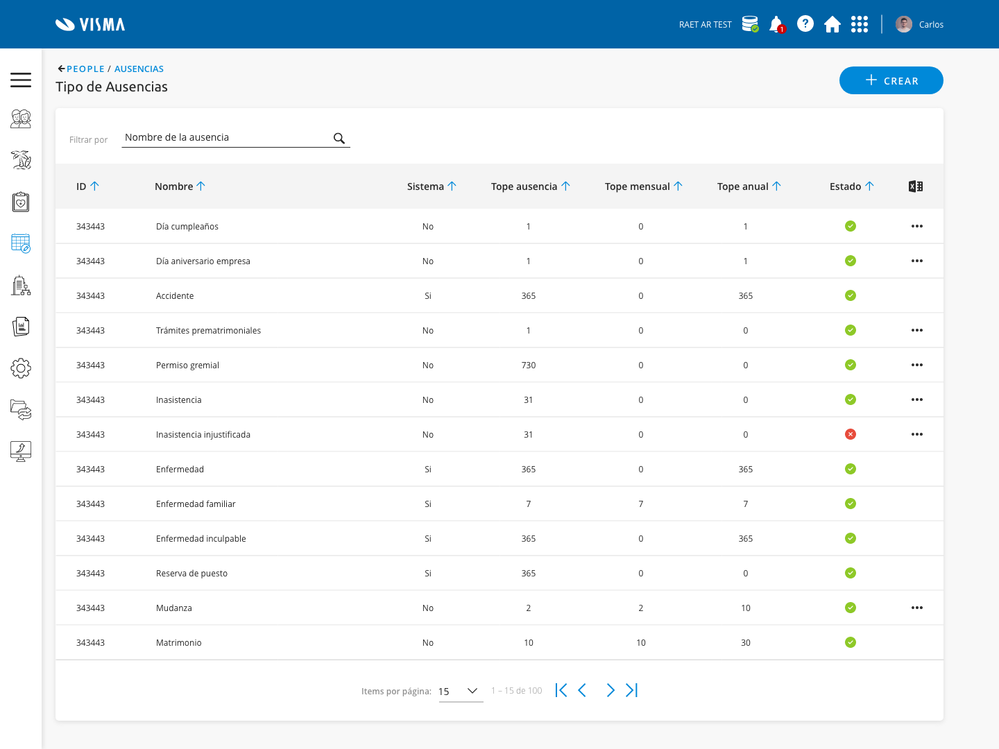
Task: Select the 'Permiso gremial' row name
Action: (x=187, y=366)
